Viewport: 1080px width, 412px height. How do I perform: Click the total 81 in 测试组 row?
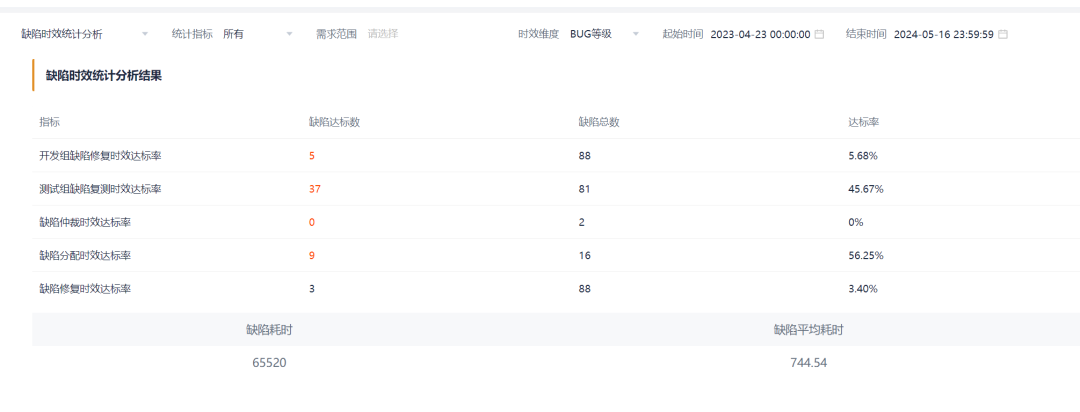click(x=585, y=189)
